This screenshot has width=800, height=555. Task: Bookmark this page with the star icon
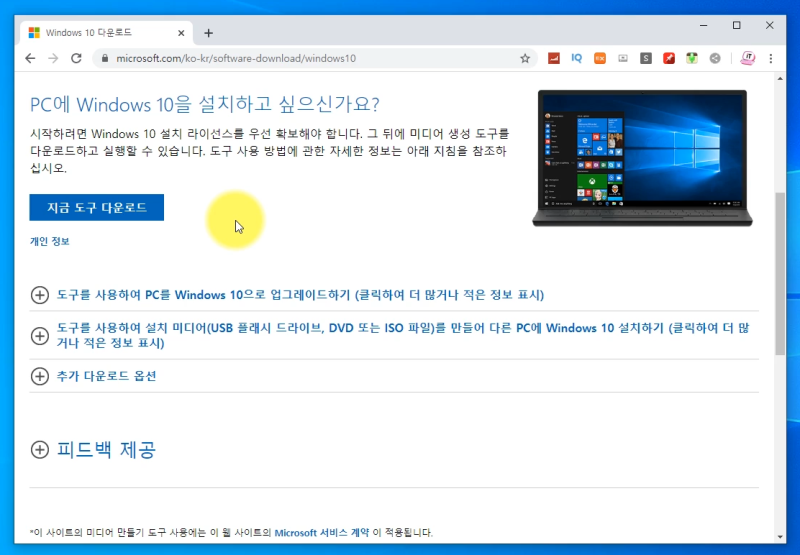click(524, 58)
